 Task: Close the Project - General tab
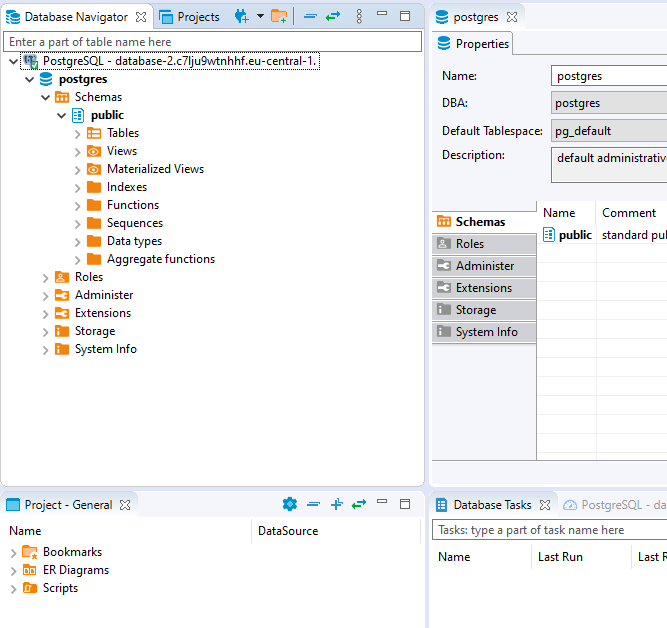point(125,505)
